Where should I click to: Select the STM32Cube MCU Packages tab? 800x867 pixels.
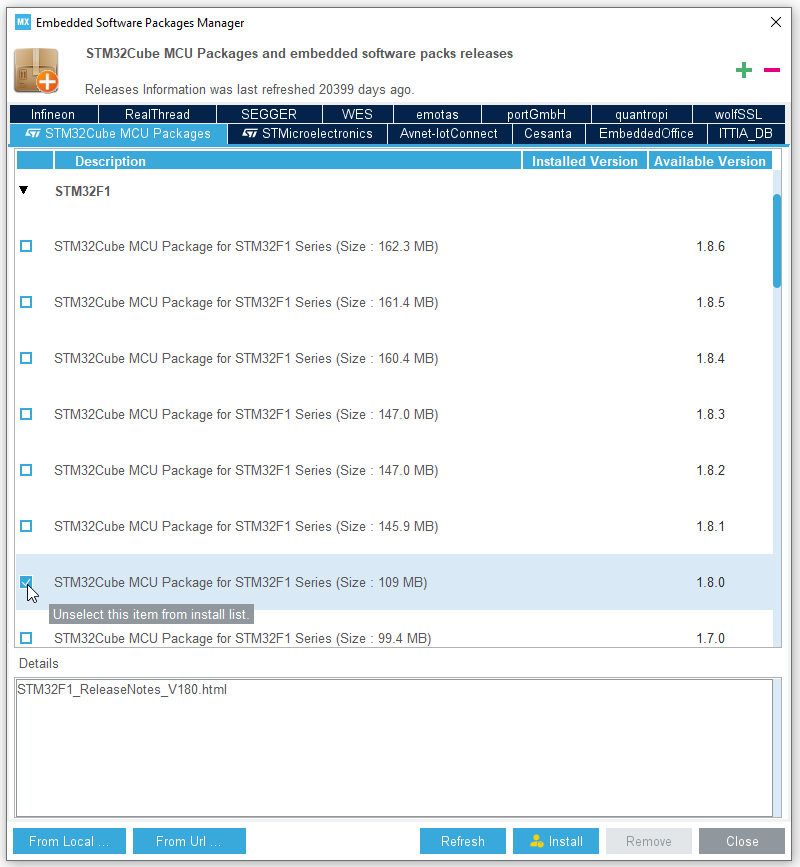[118, 134]
